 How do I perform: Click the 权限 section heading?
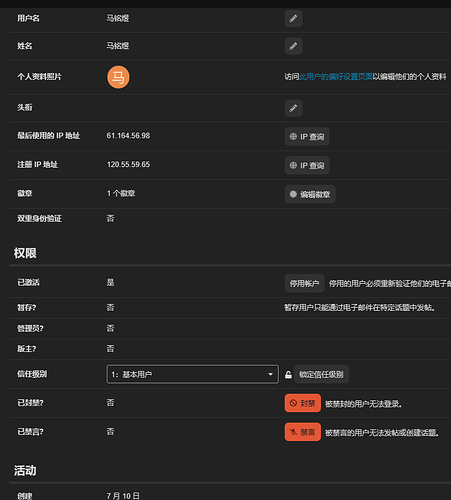[x=25, y=253]
